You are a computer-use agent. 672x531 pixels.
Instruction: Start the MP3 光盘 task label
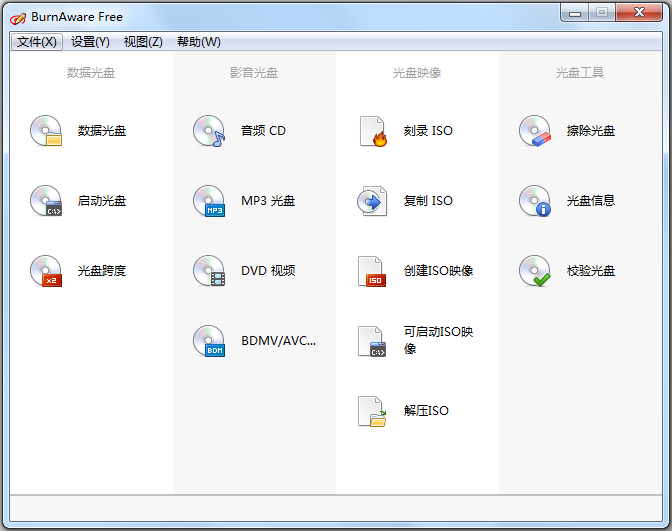[x=268, y=201]
